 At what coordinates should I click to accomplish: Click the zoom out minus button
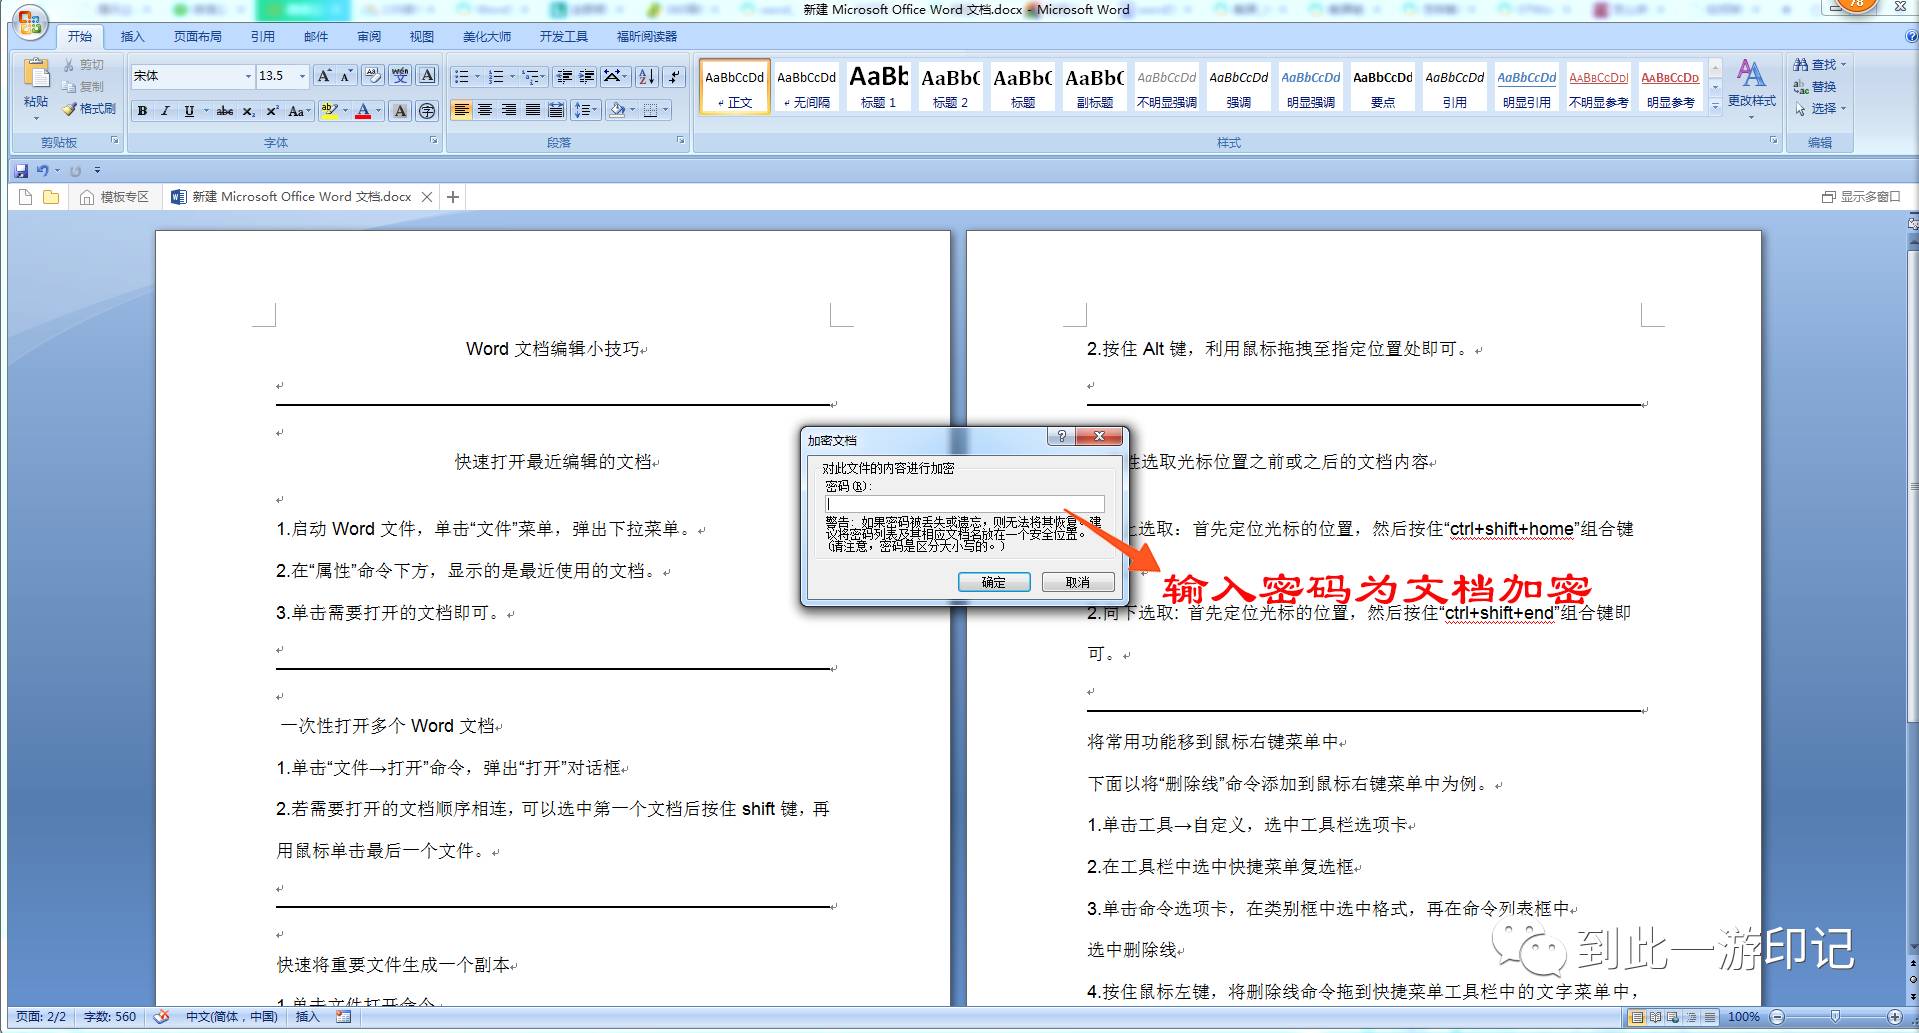[1777, 1017]
